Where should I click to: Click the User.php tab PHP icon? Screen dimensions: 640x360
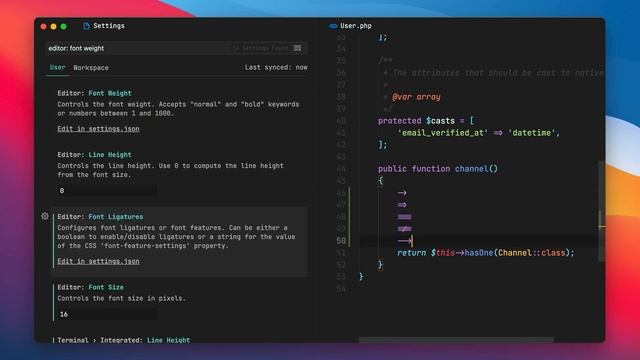(333, 26)
